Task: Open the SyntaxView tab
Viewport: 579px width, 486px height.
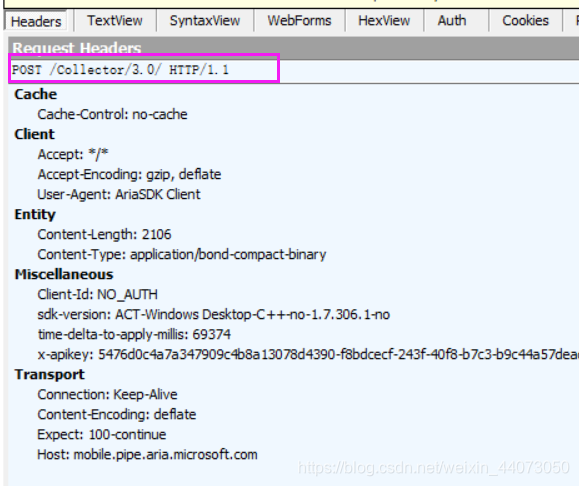Action: click(x=205, y=21)
